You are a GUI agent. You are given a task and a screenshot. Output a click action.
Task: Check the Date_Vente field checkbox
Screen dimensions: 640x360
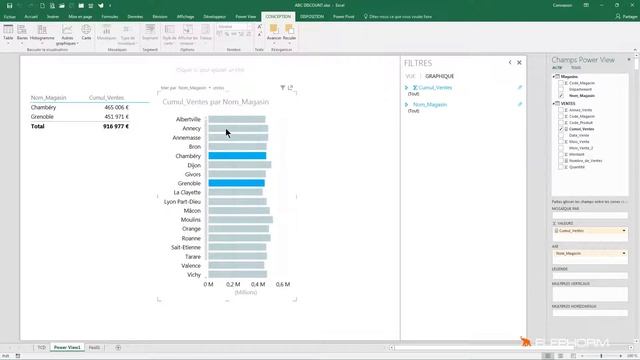tap(561, 135)
